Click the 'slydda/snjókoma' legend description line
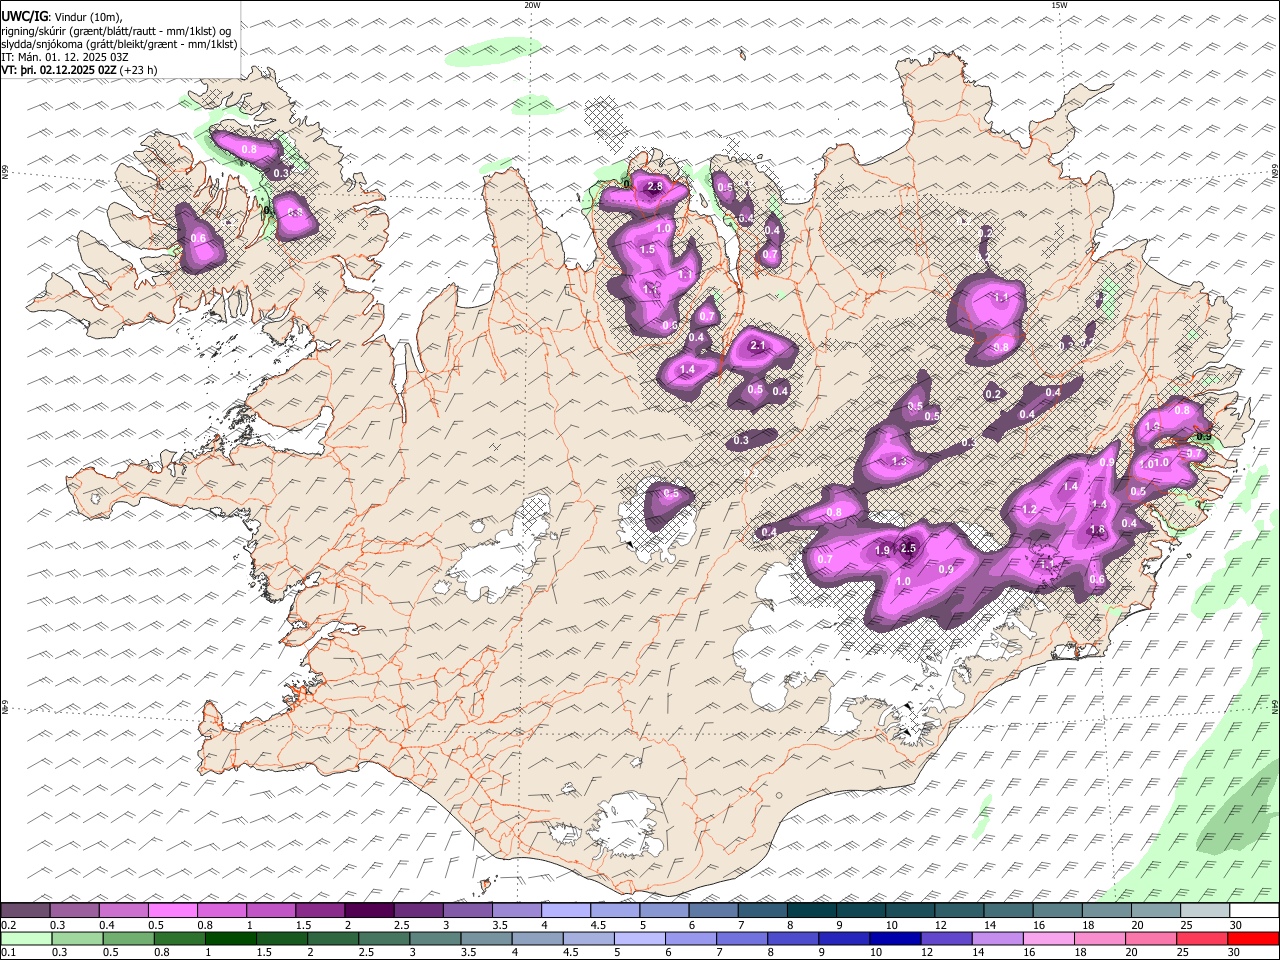Viewport: 1280px width, 960px height. pos(119,44)
